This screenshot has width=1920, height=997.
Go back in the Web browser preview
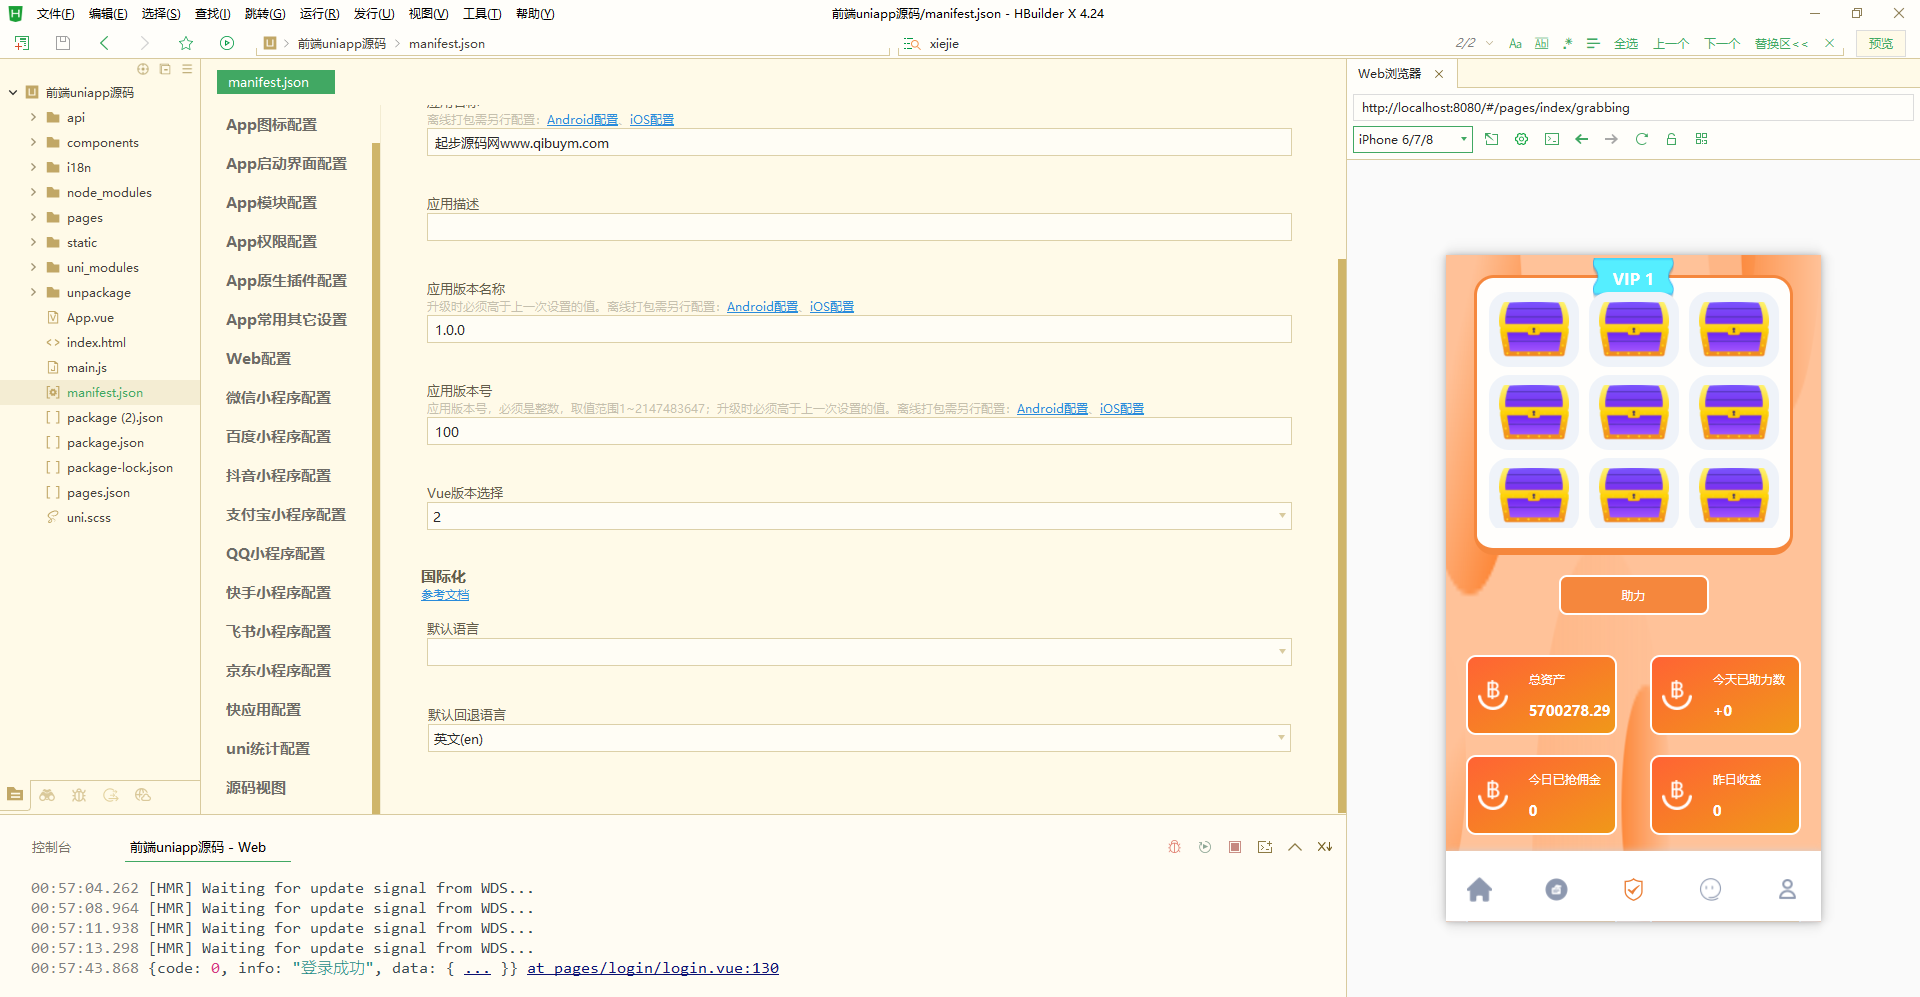(x=1581, y=139)
